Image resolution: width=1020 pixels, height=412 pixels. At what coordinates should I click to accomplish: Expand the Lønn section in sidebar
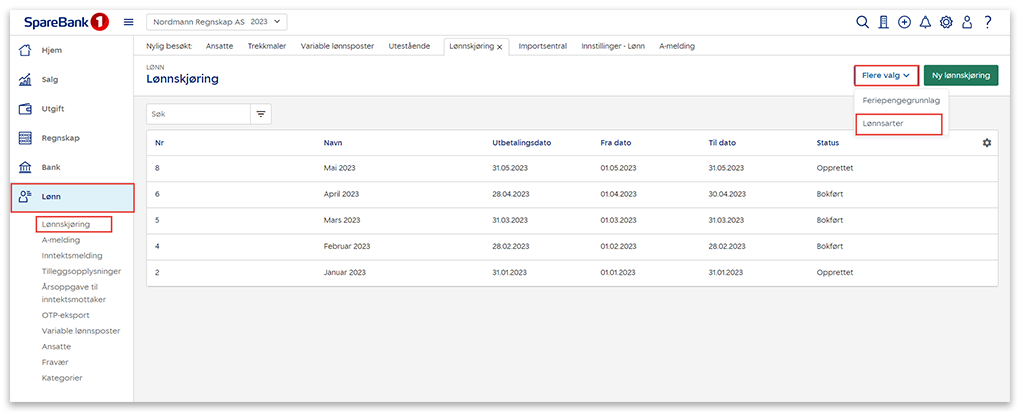(72, 198)
